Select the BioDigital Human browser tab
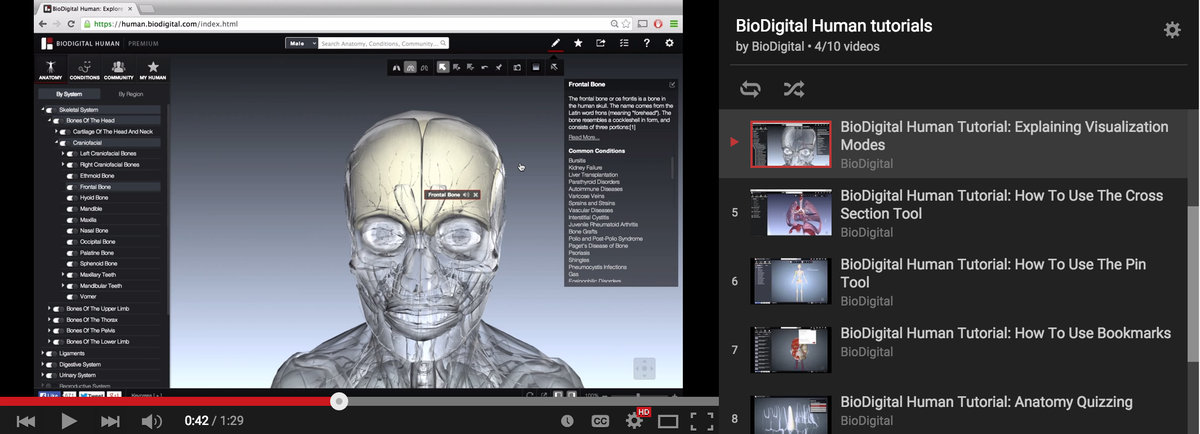The image size is (1200, 434). pos(93,7)
